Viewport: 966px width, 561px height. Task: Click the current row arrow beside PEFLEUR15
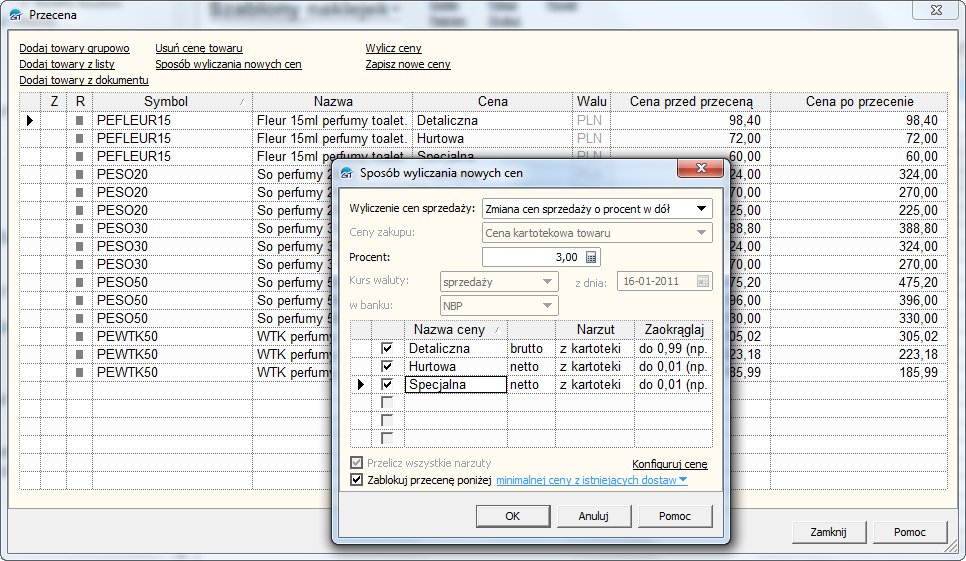tap(29, 120)
